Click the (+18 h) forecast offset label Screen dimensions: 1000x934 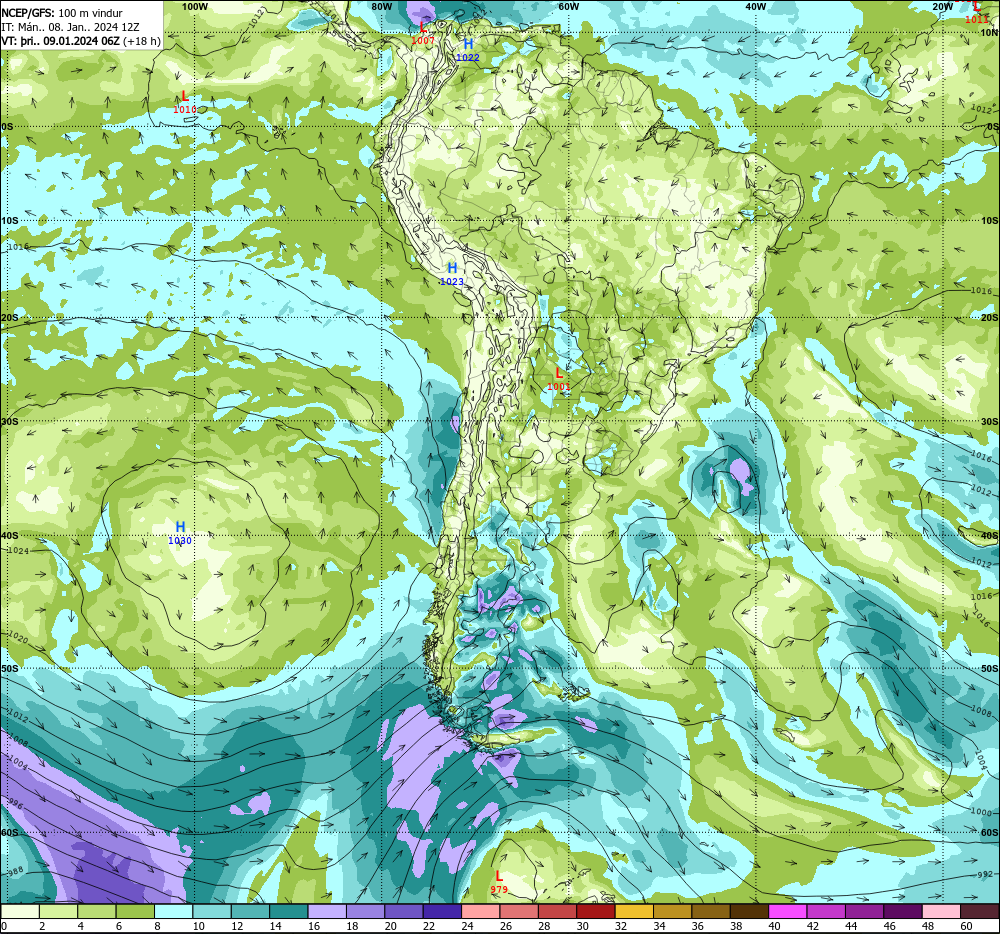click(x=142, y=41)
